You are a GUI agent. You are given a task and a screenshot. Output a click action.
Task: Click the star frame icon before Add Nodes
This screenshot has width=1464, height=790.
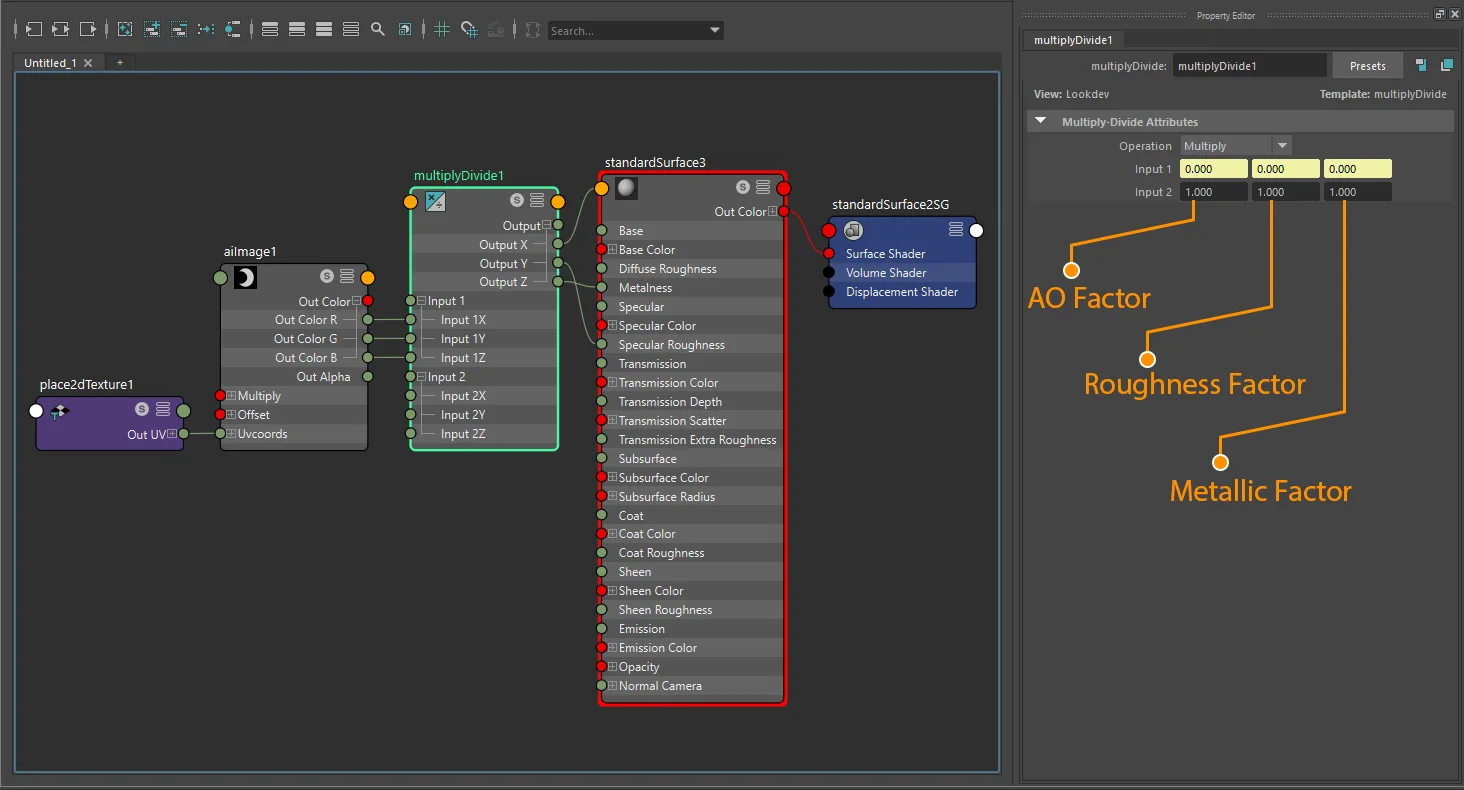pyautogui.click(x=125, y=30)
